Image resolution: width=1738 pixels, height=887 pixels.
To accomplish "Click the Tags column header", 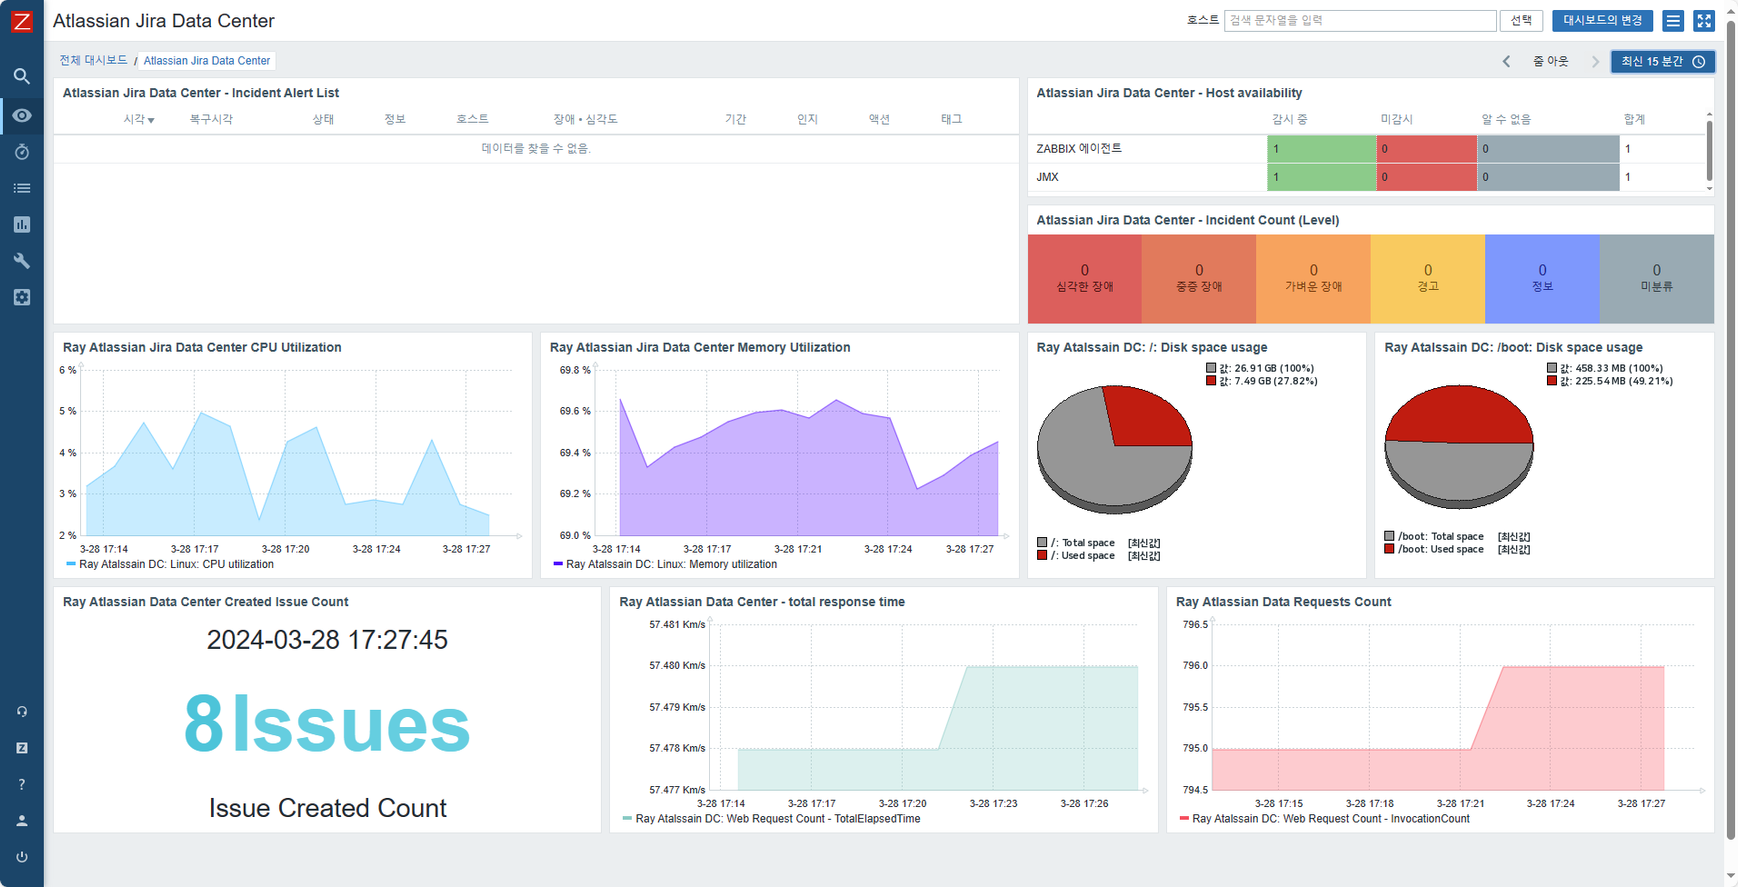I will [951, 119].
